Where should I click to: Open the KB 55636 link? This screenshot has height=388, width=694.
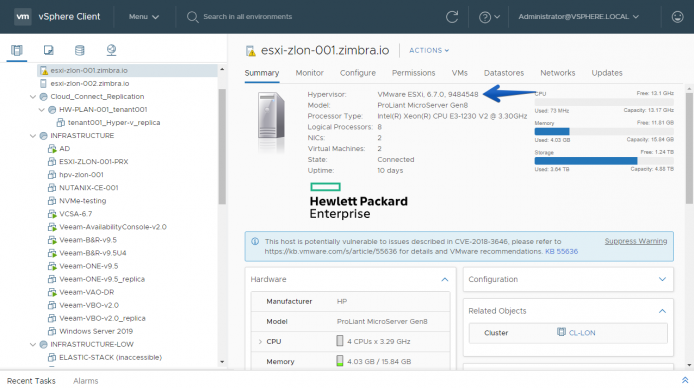point(561,251)
